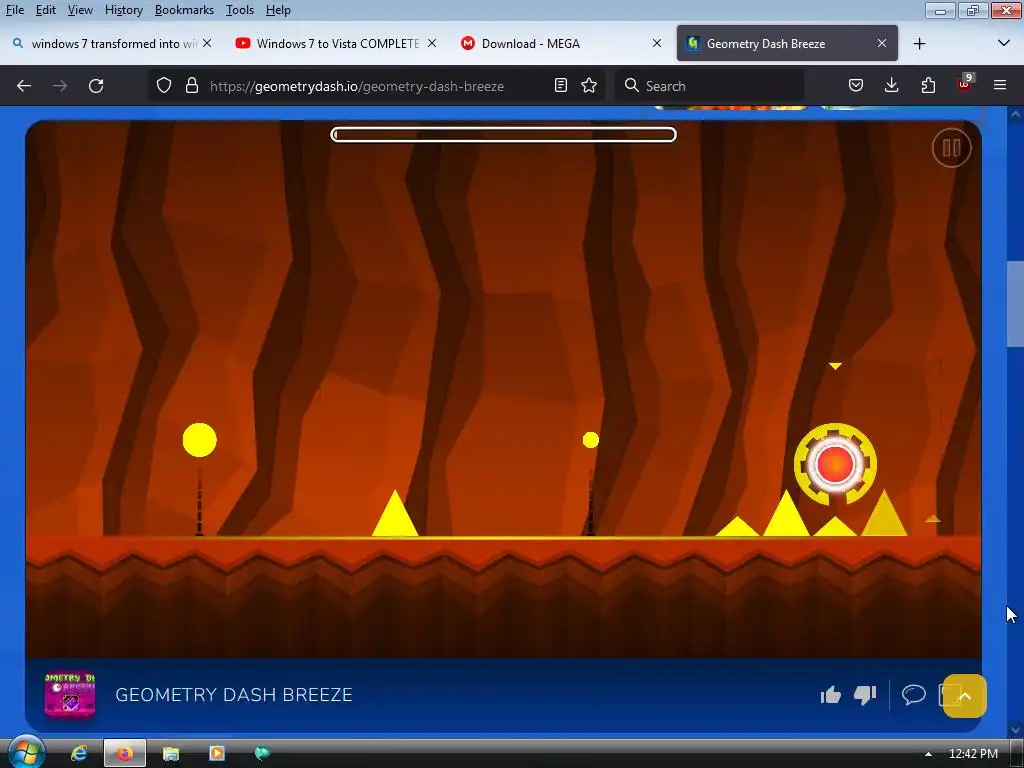
Task: Open the tracking protection shield icon
Action: pos(164,86)
